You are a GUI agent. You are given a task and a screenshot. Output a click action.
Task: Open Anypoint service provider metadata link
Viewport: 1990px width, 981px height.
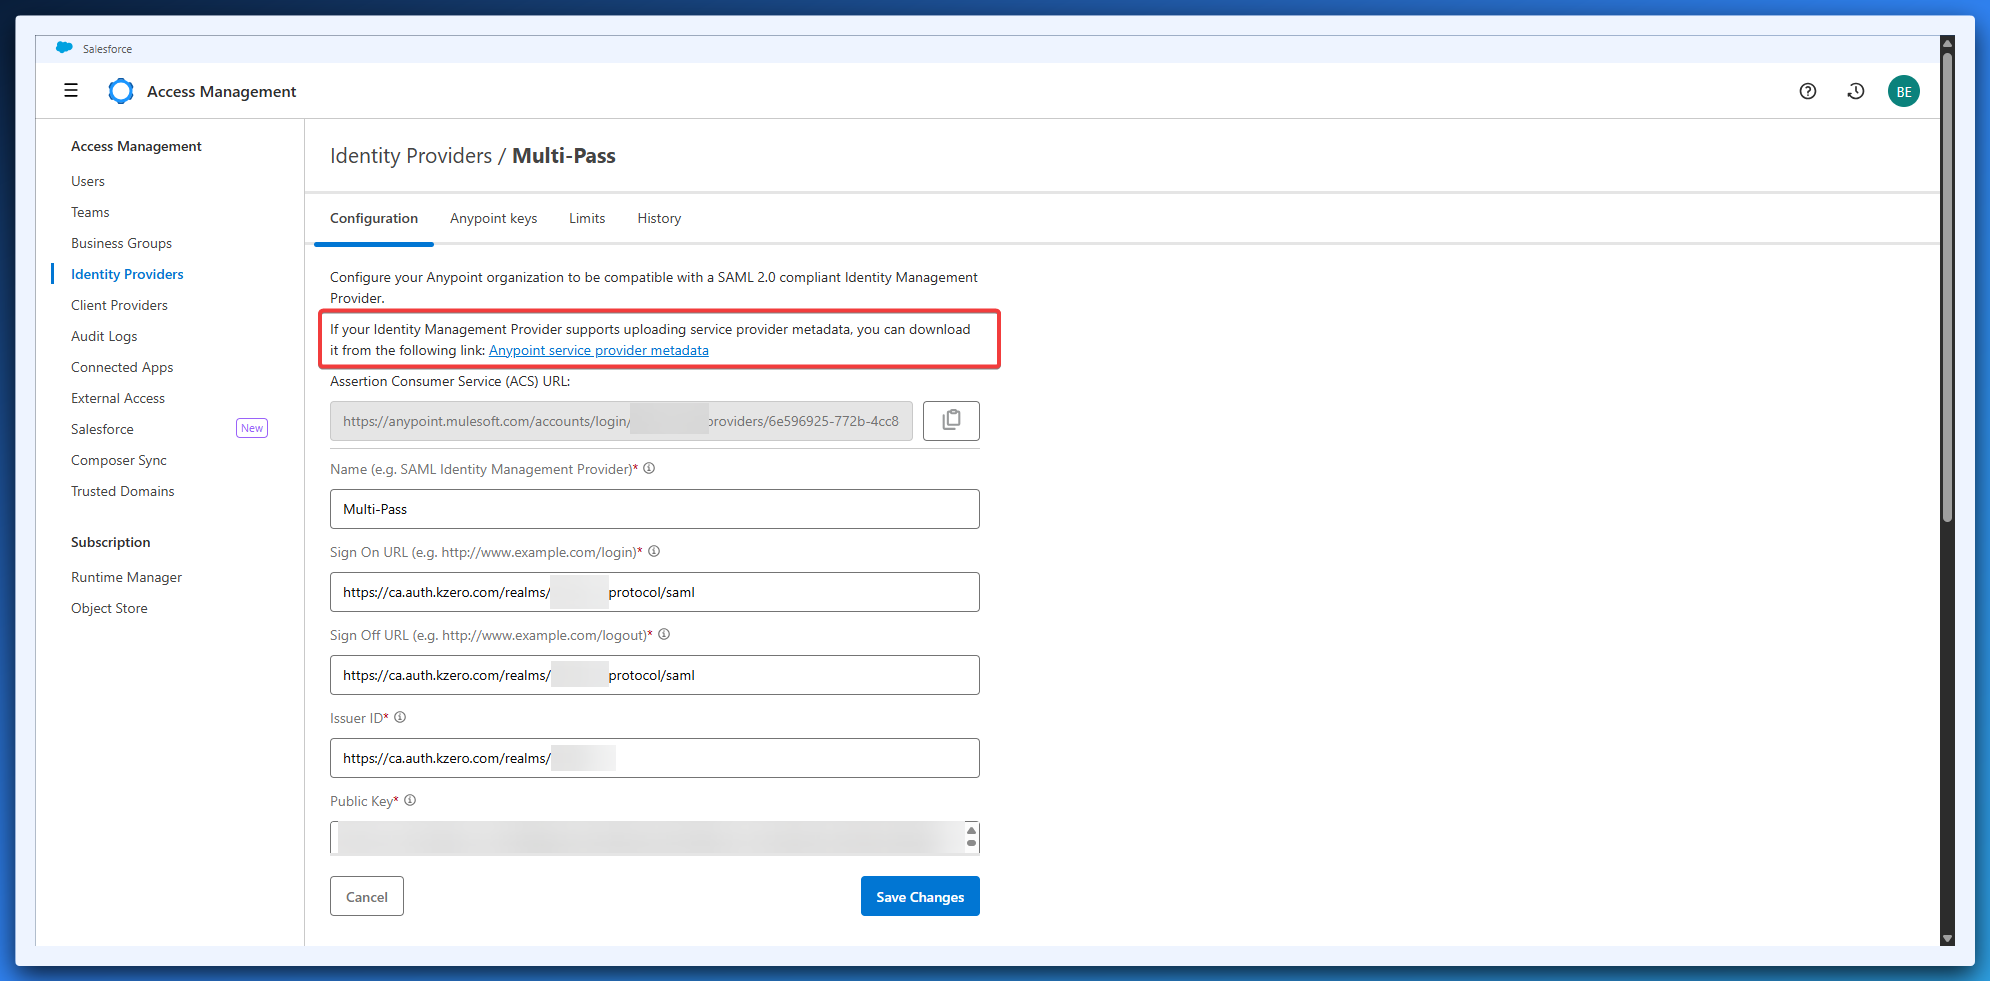click(x=598, y=350)
